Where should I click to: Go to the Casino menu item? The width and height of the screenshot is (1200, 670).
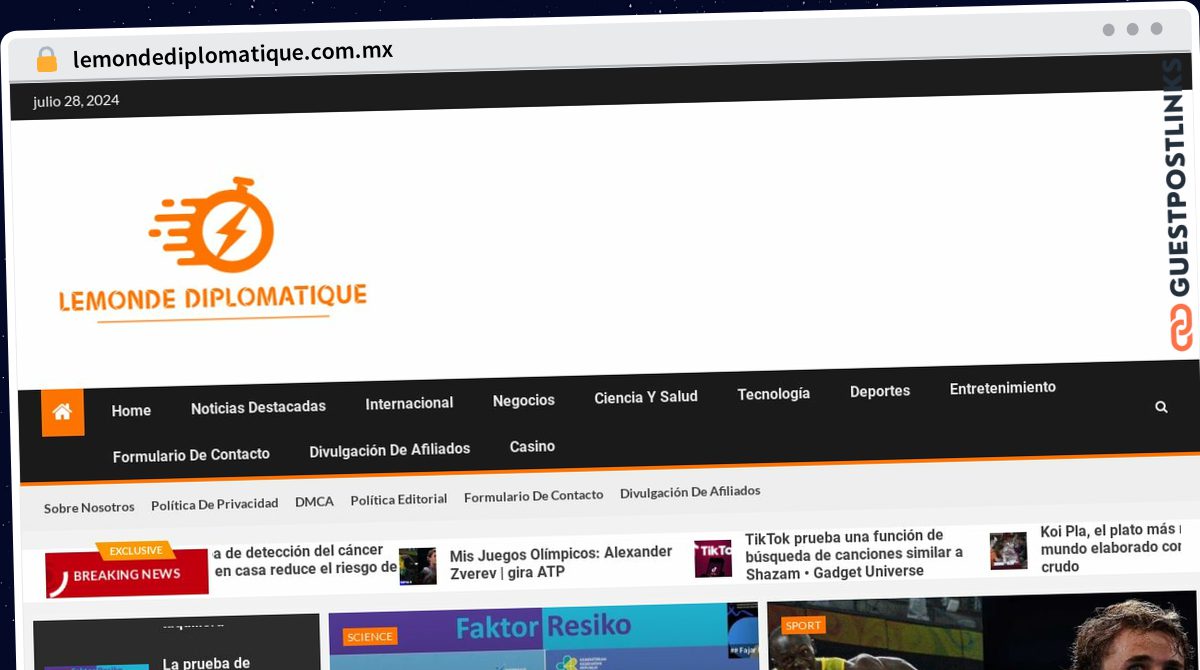coord(532,446)
